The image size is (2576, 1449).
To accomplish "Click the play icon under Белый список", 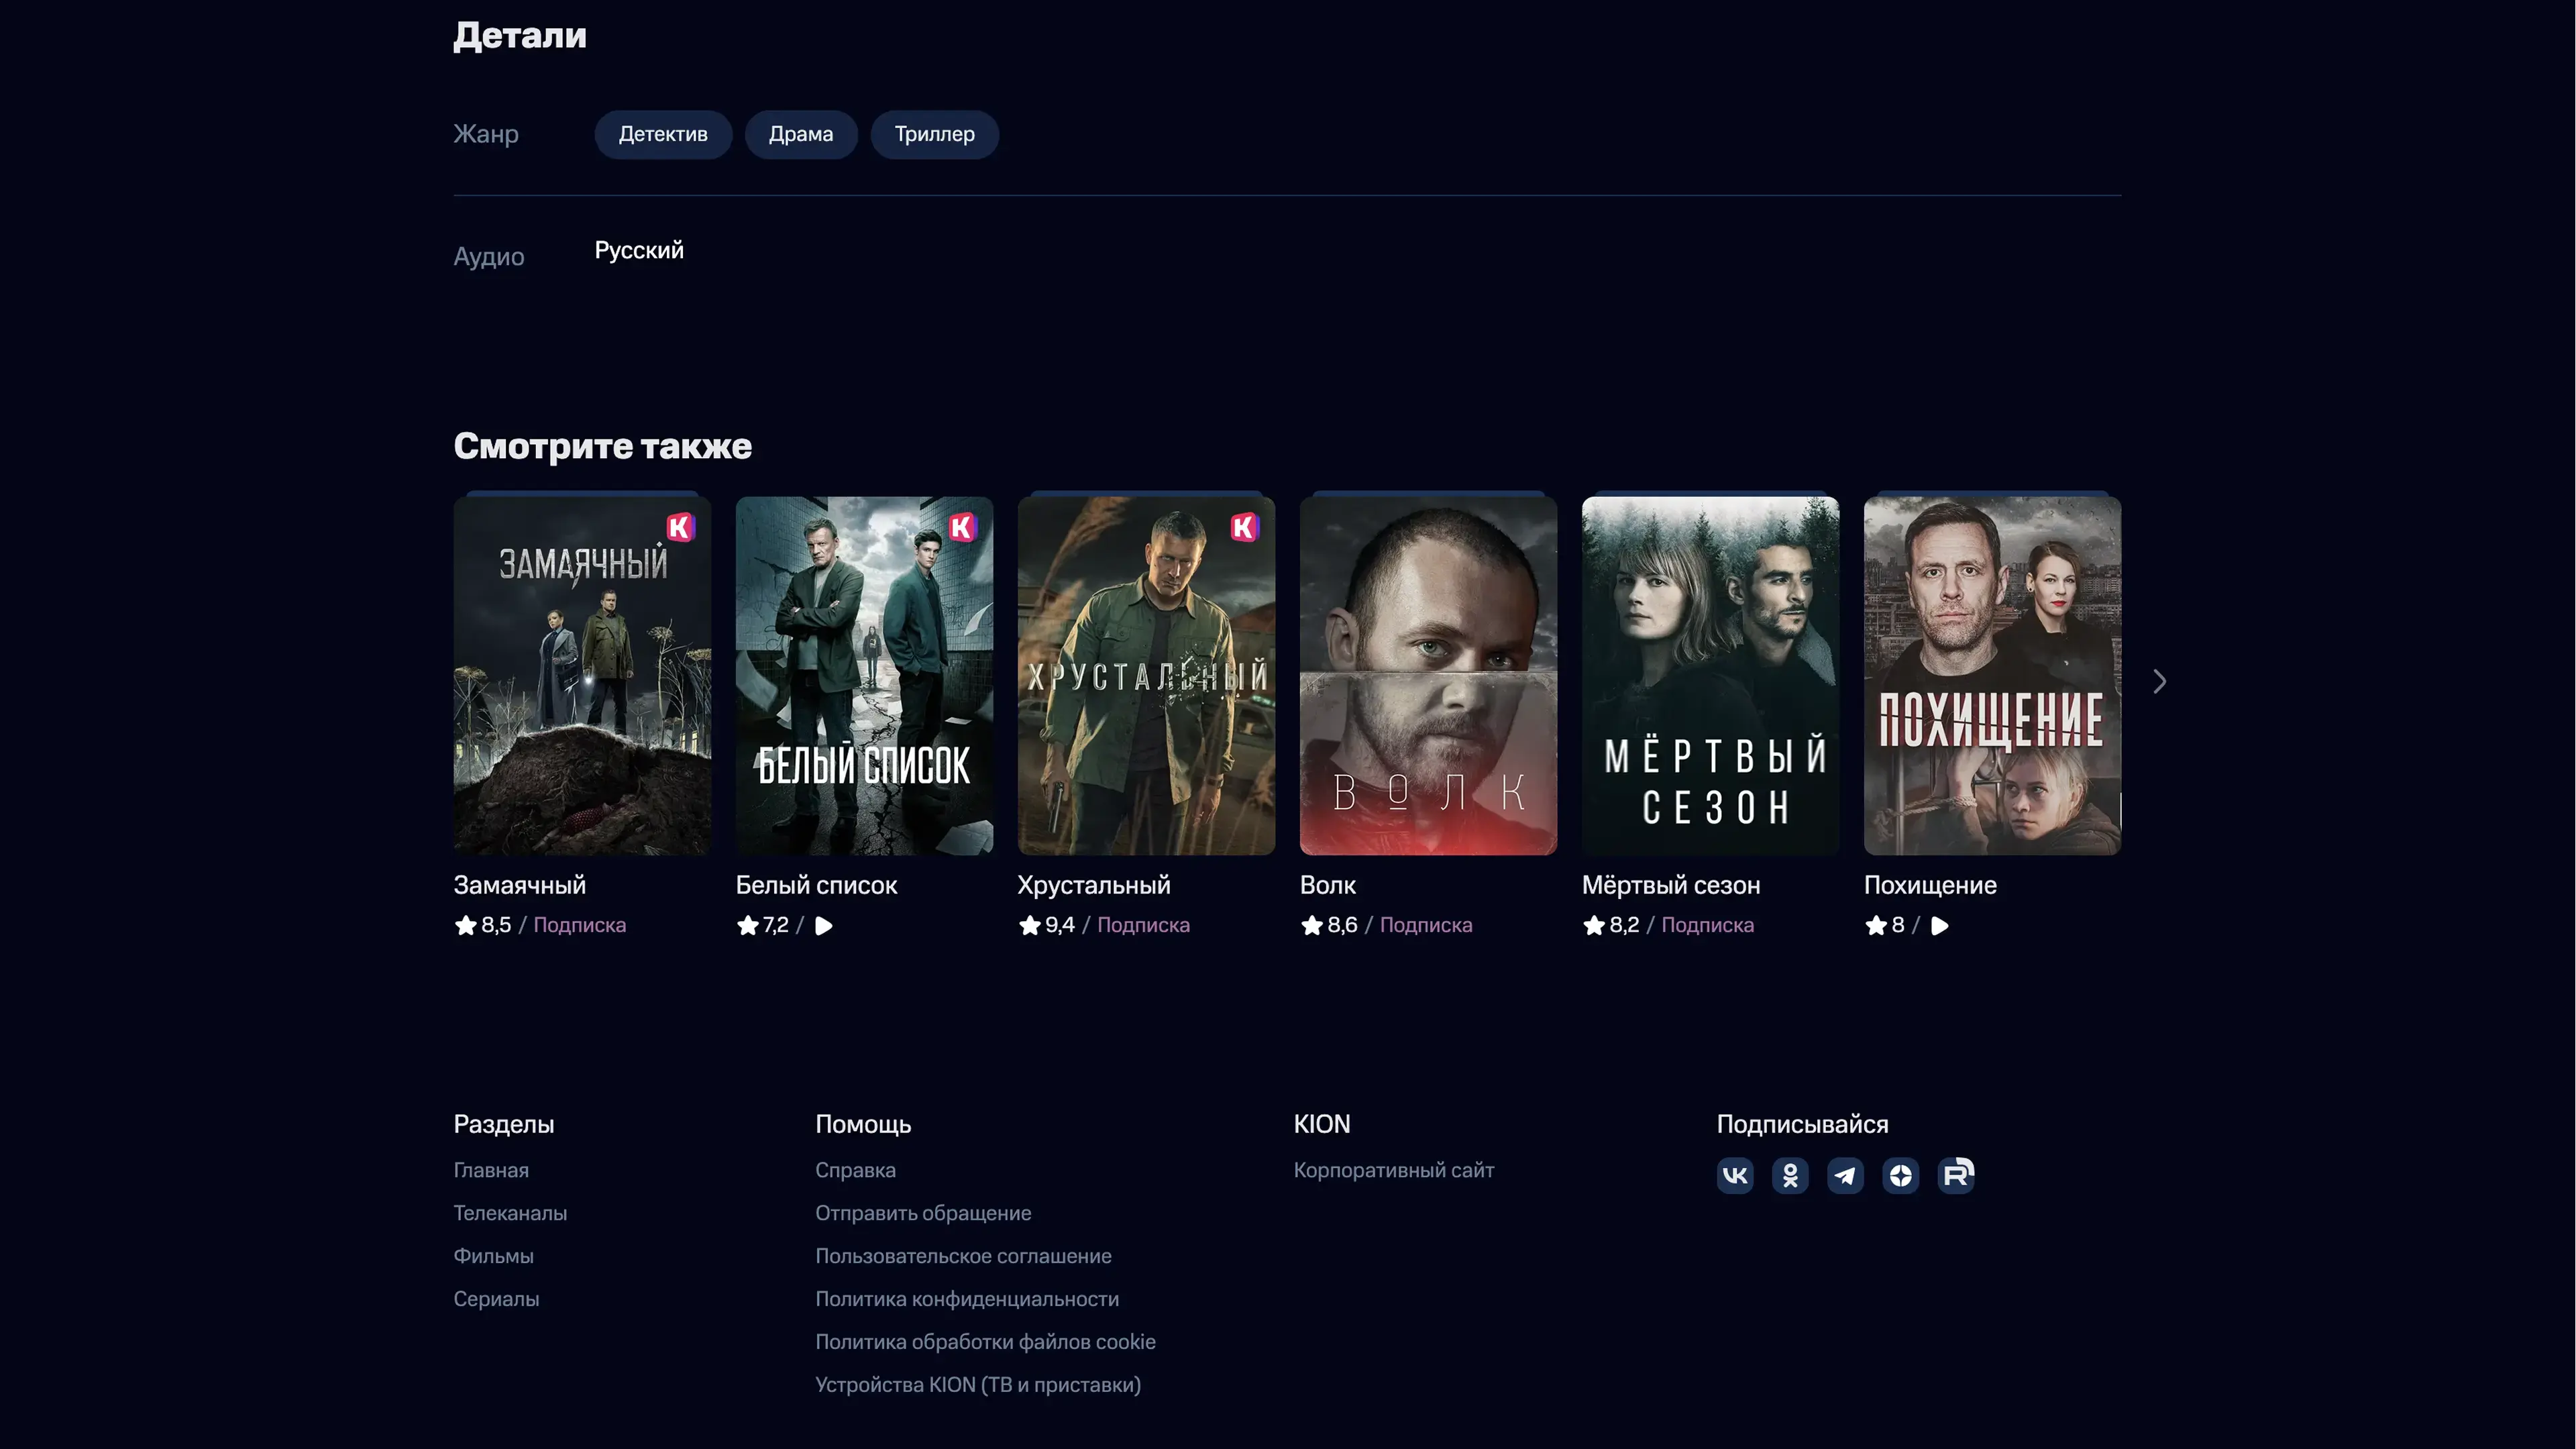I will (823, 926).
